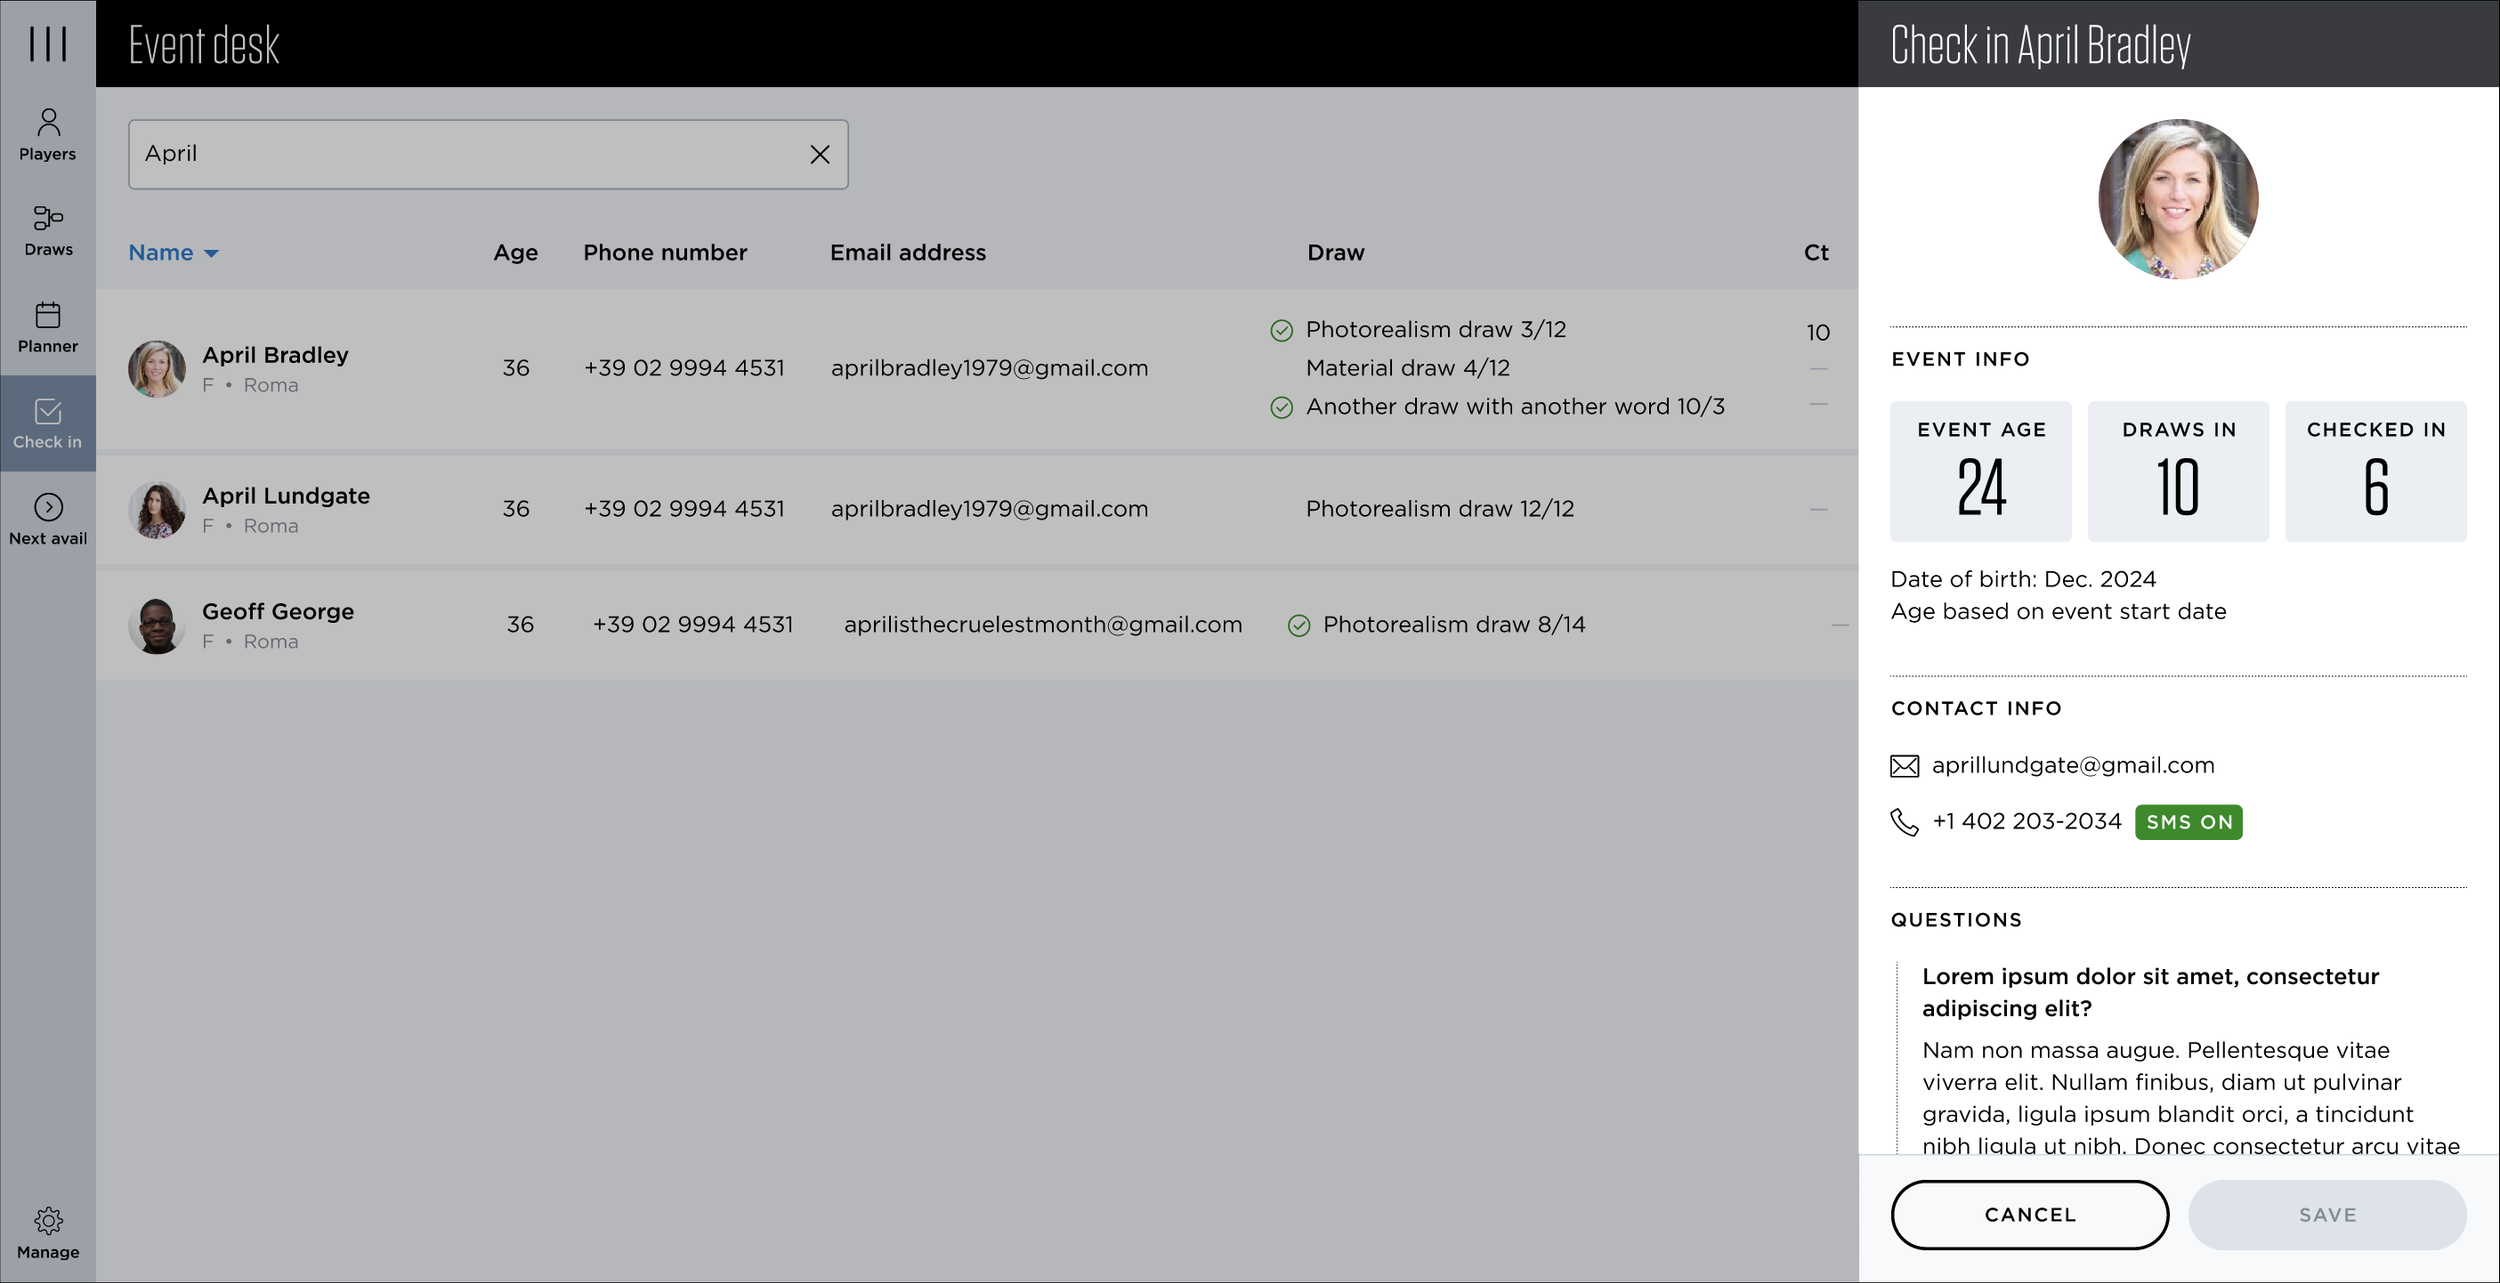Click the email envelope icon
The height and width of the screenshot is (1283, 2500).
1904,766
